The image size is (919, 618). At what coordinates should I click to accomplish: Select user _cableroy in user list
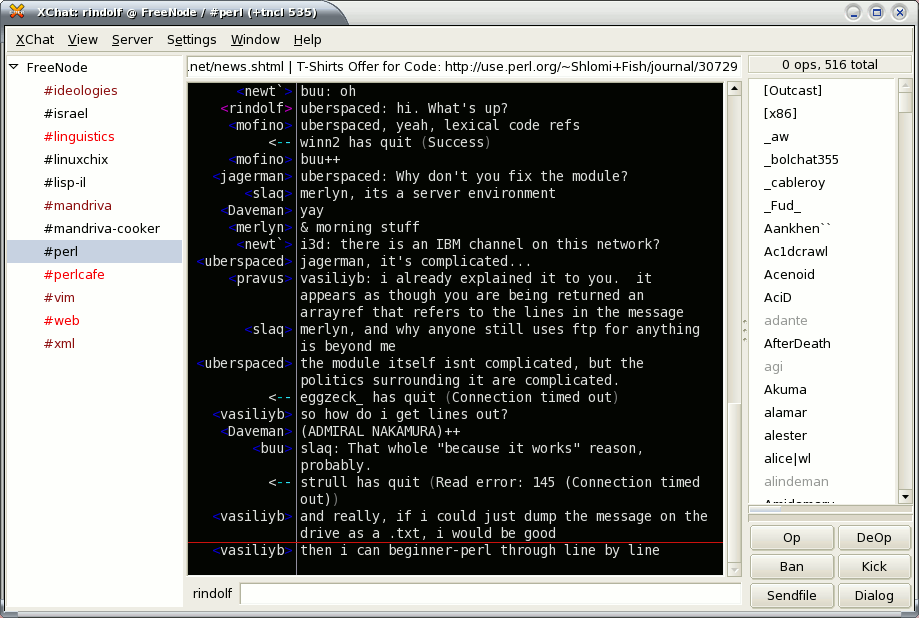pos(794,182)
